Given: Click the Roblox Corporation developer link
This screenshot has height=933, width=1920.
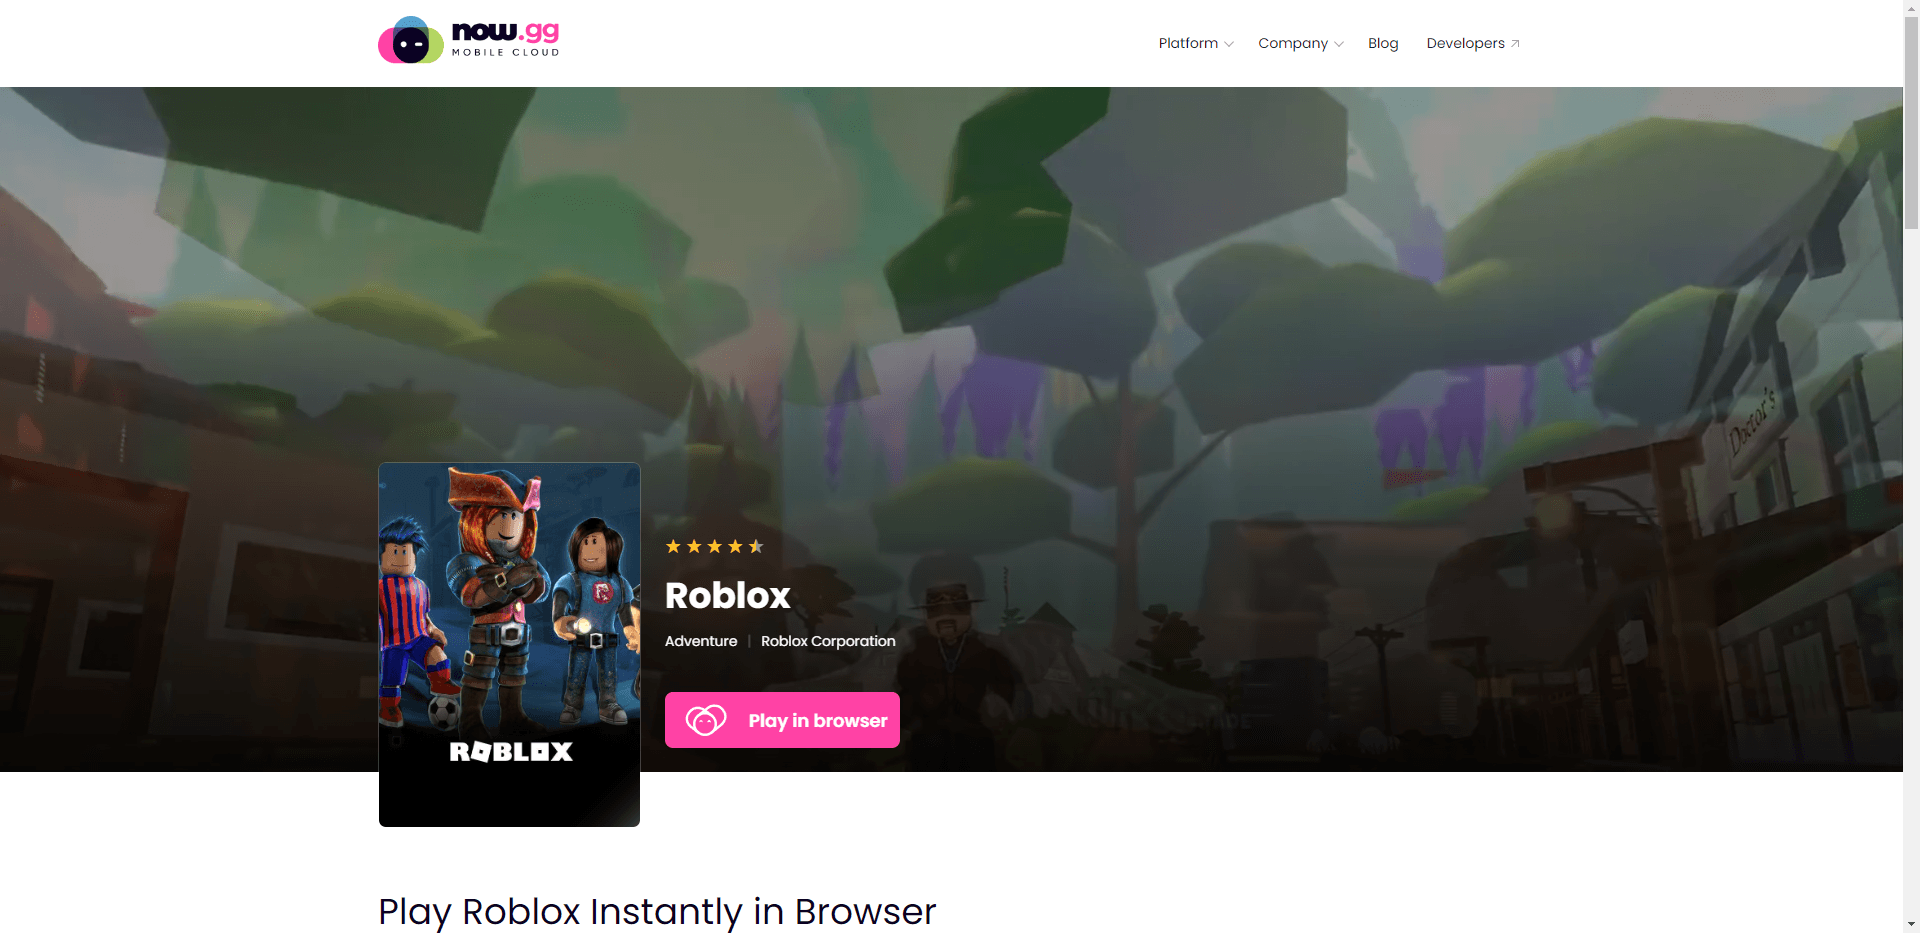Looking at the screenshot, I should coord(828,641).
